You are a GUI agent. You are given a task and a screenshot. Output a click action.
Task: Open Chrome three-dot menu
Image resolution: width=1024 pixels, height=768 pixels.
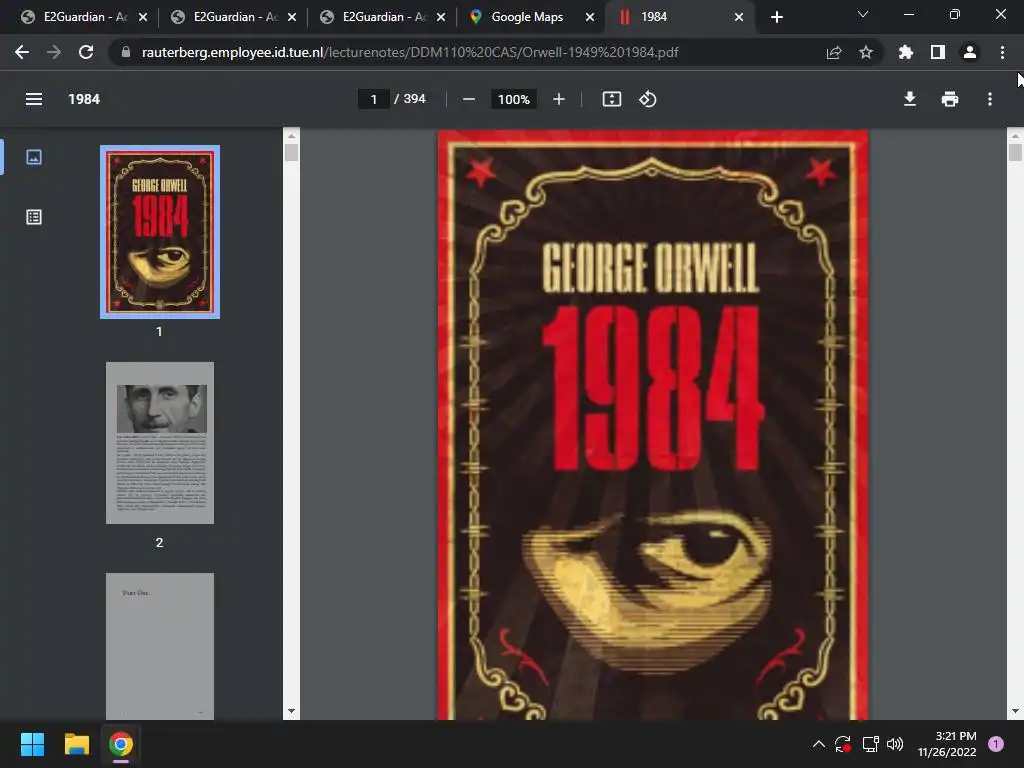click(1002, 52)
